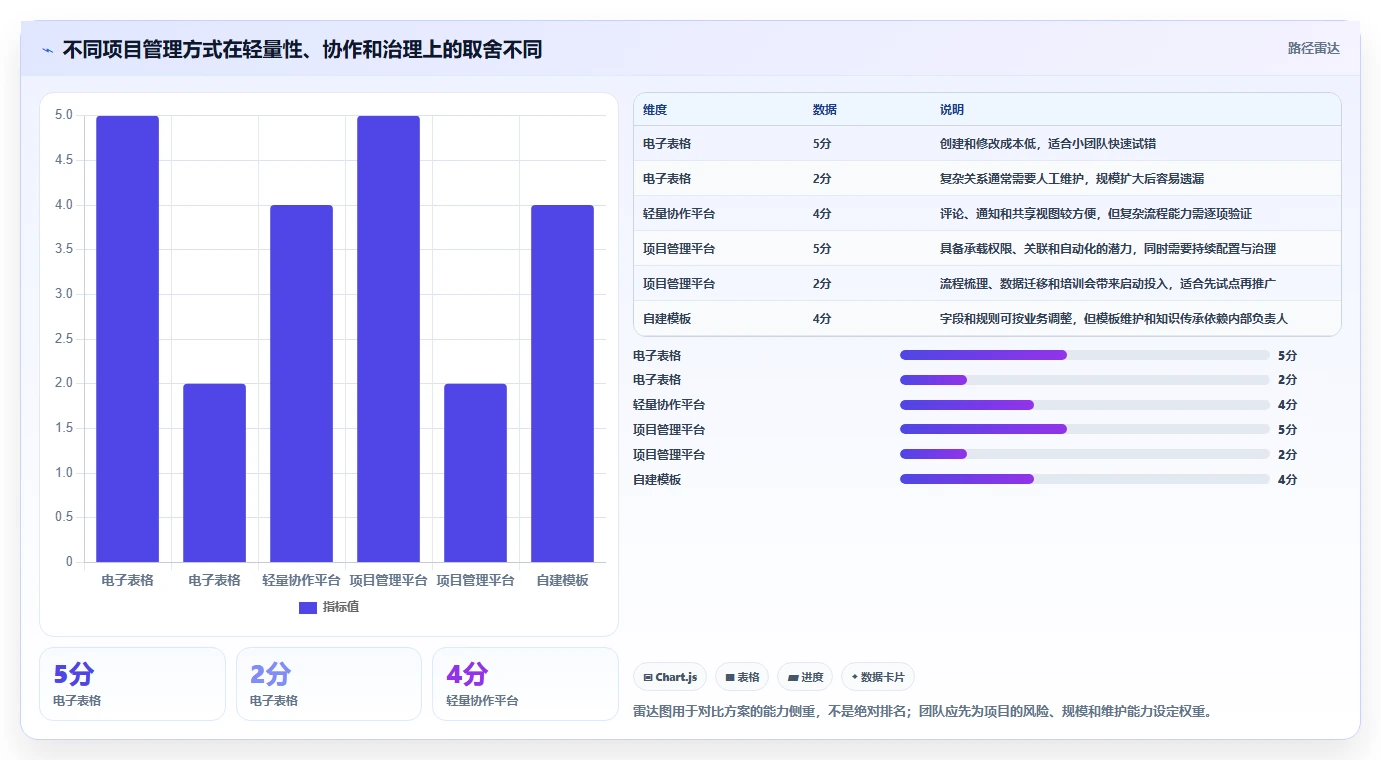Click the 轻量协作平台 label in the progress list
This screenshot has height=760, width=1381.
pos(669,405)
